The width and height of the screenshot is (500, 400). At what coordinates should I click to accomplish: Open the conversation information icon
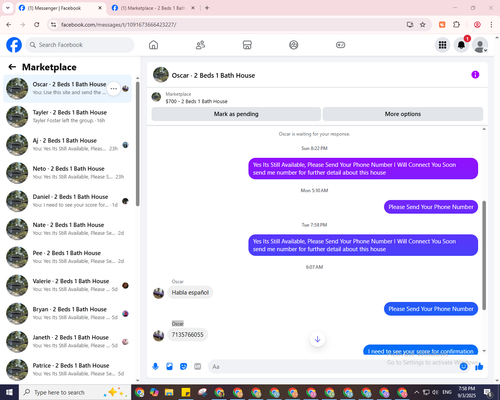[475, 75]
